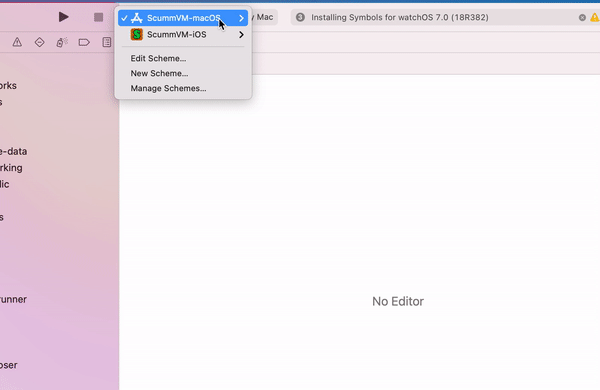Select the Mac run destination

(x=264, y=17)
